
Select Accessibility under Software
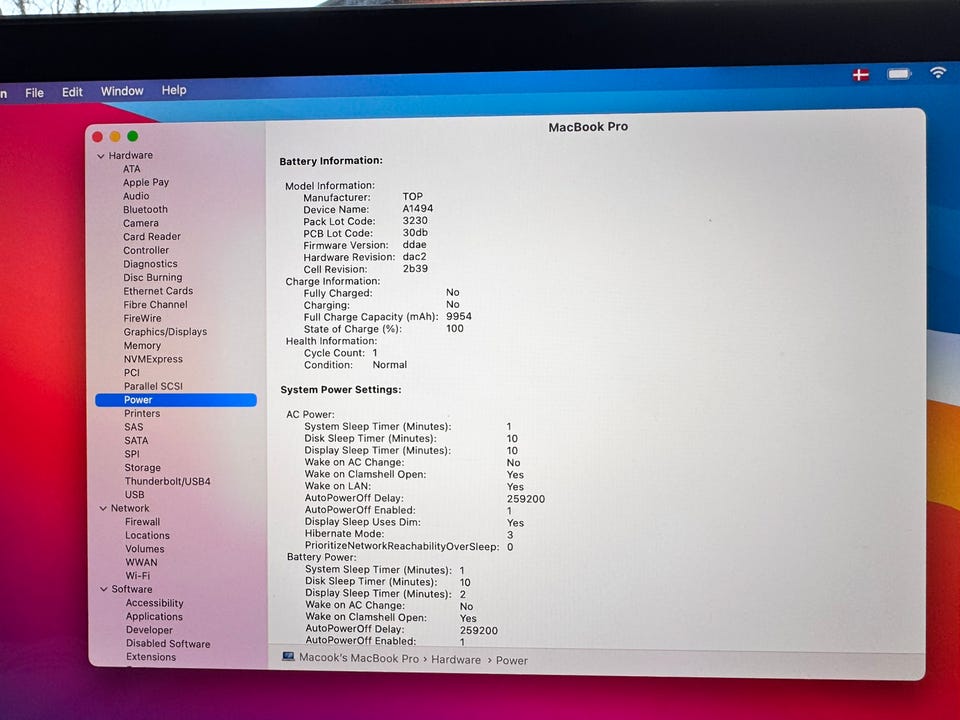pos(155,603)
